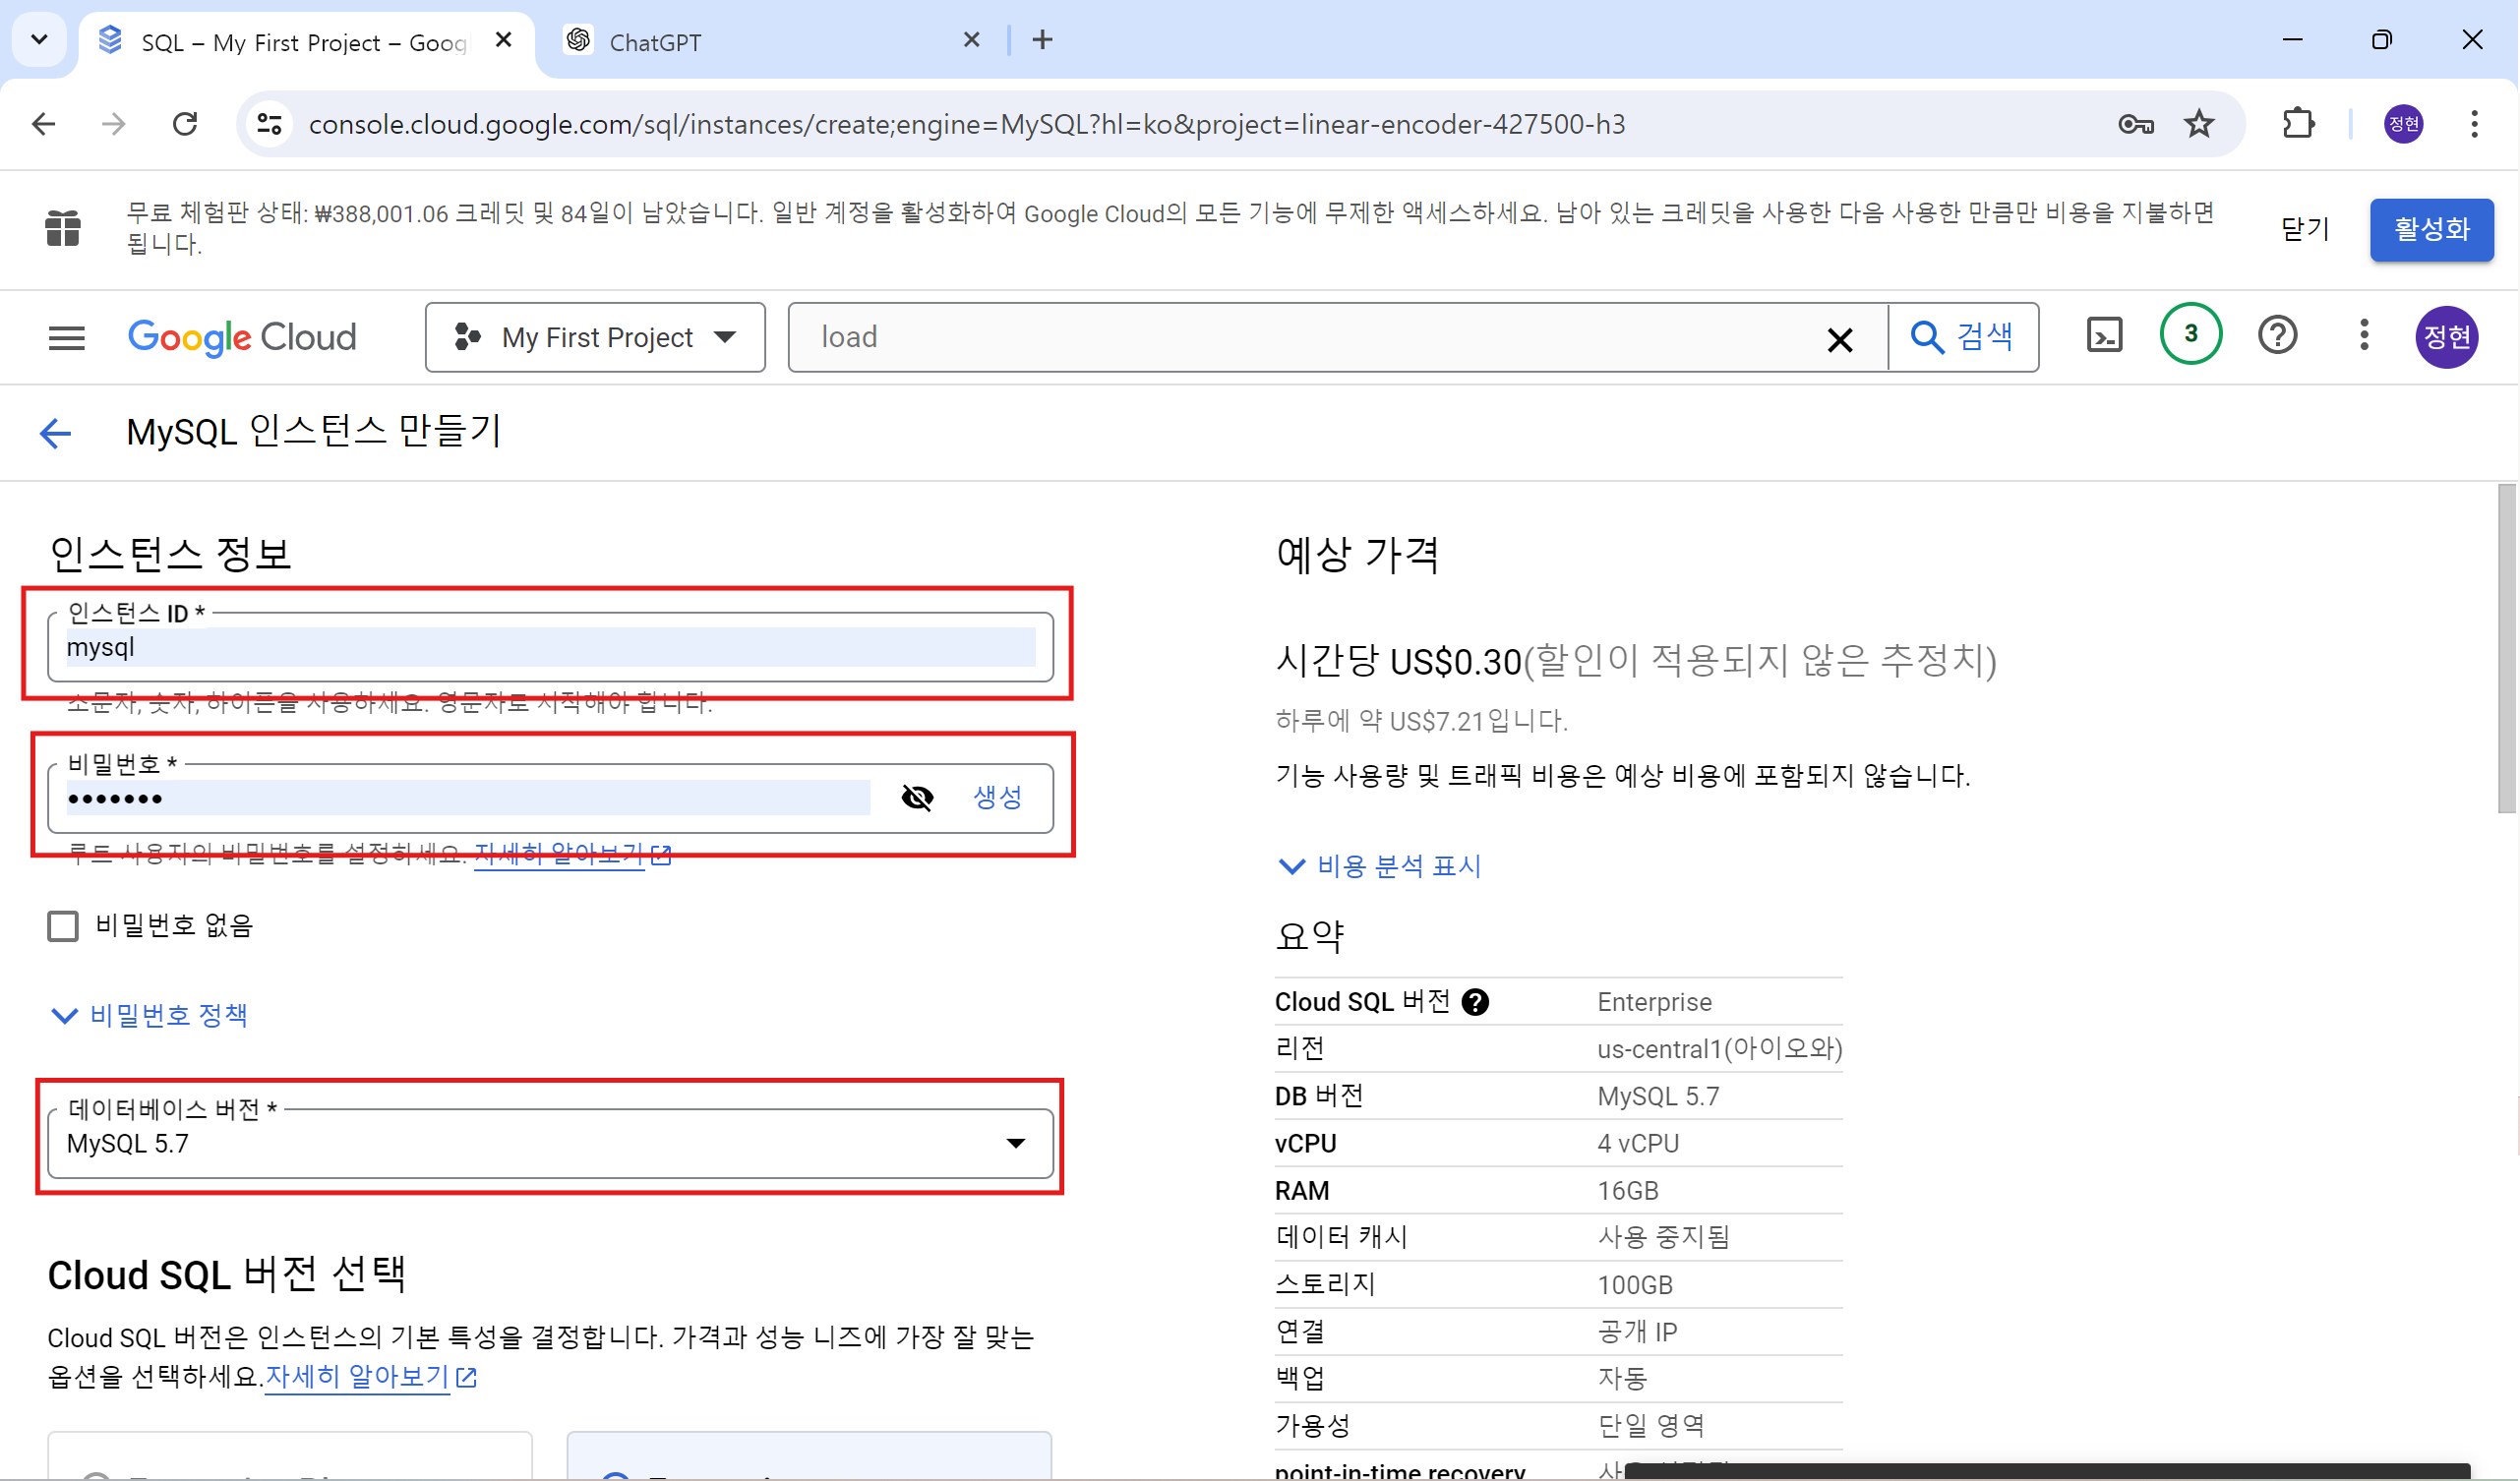
Task: Minimize the browser window
Action: pyautogui.click(x=2293, y=40)
